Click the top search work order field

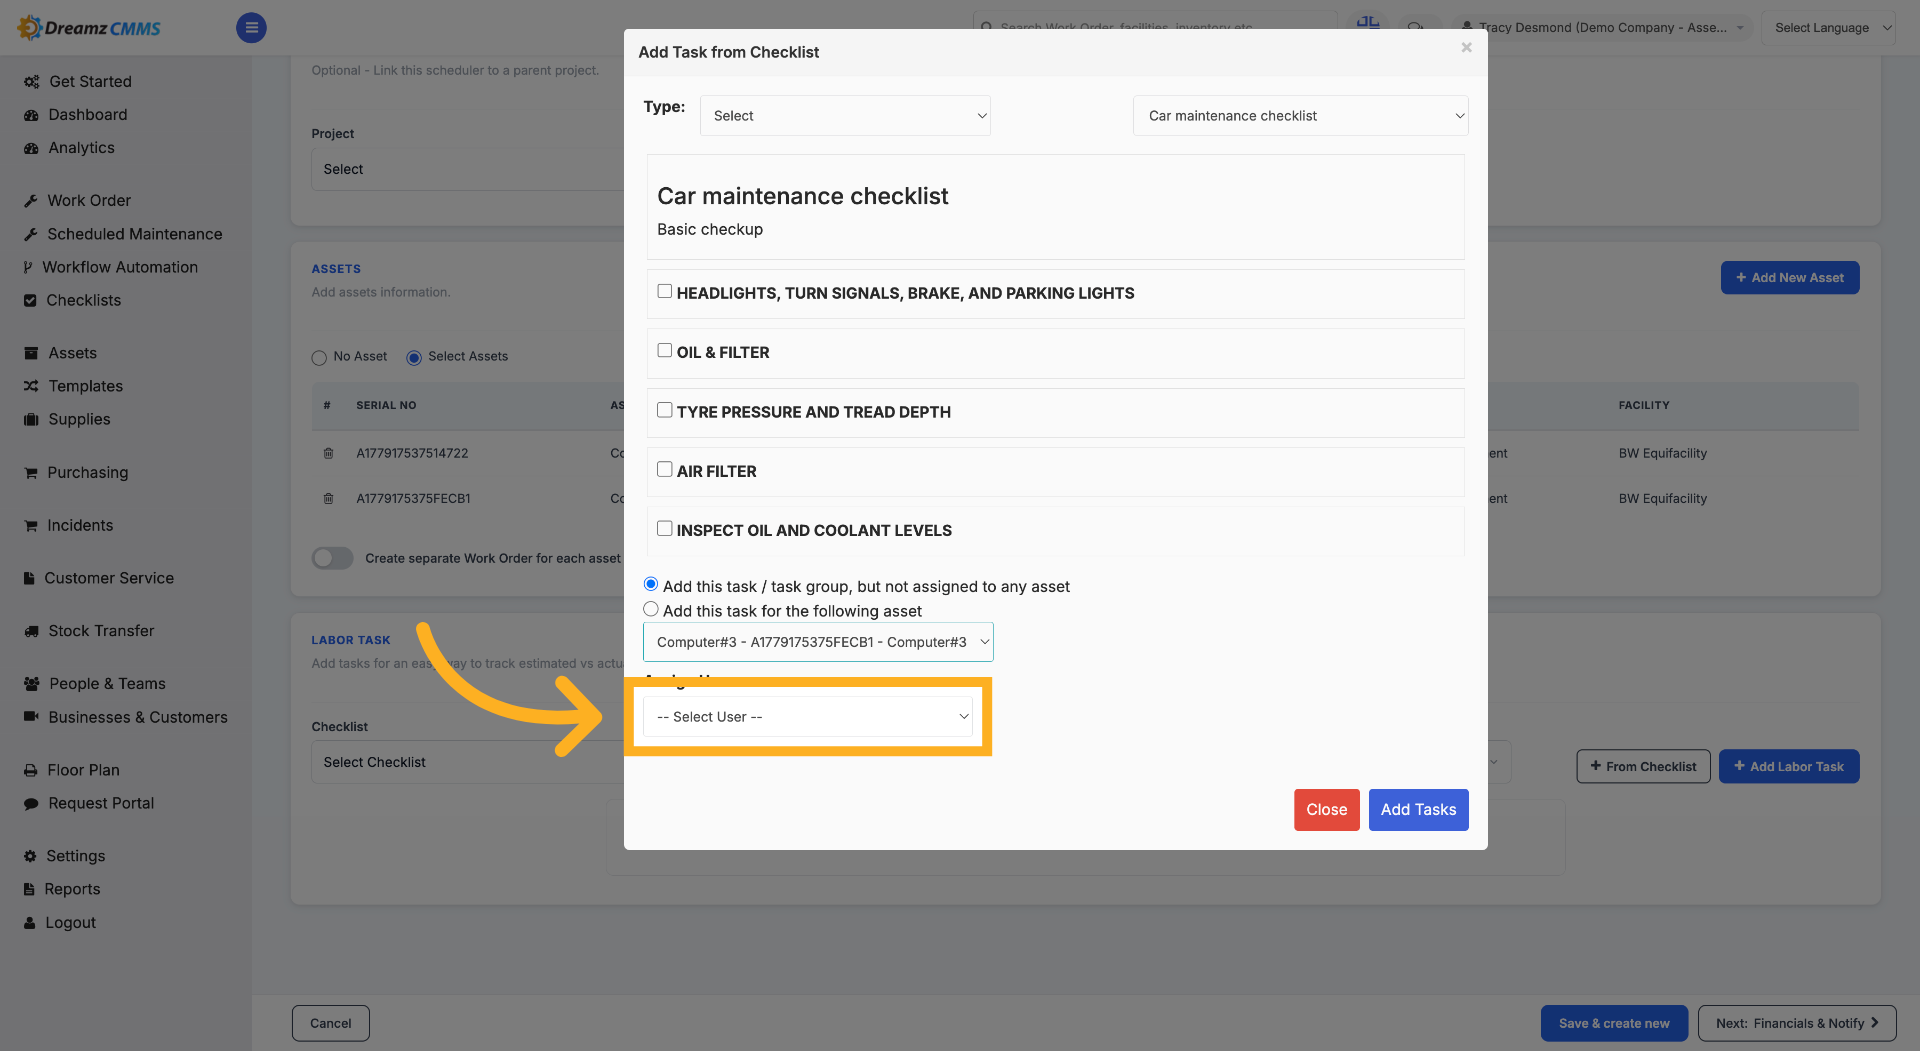tap(1155, 27)
